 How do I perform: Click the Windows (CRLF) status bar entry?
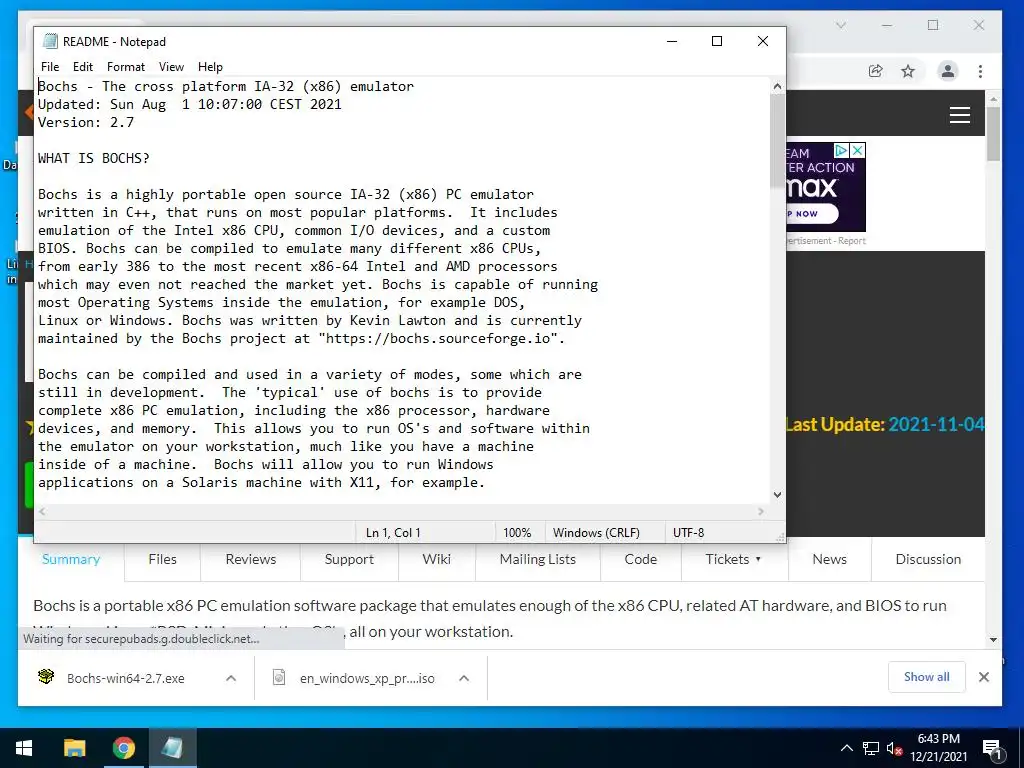[x=596, y=533]
